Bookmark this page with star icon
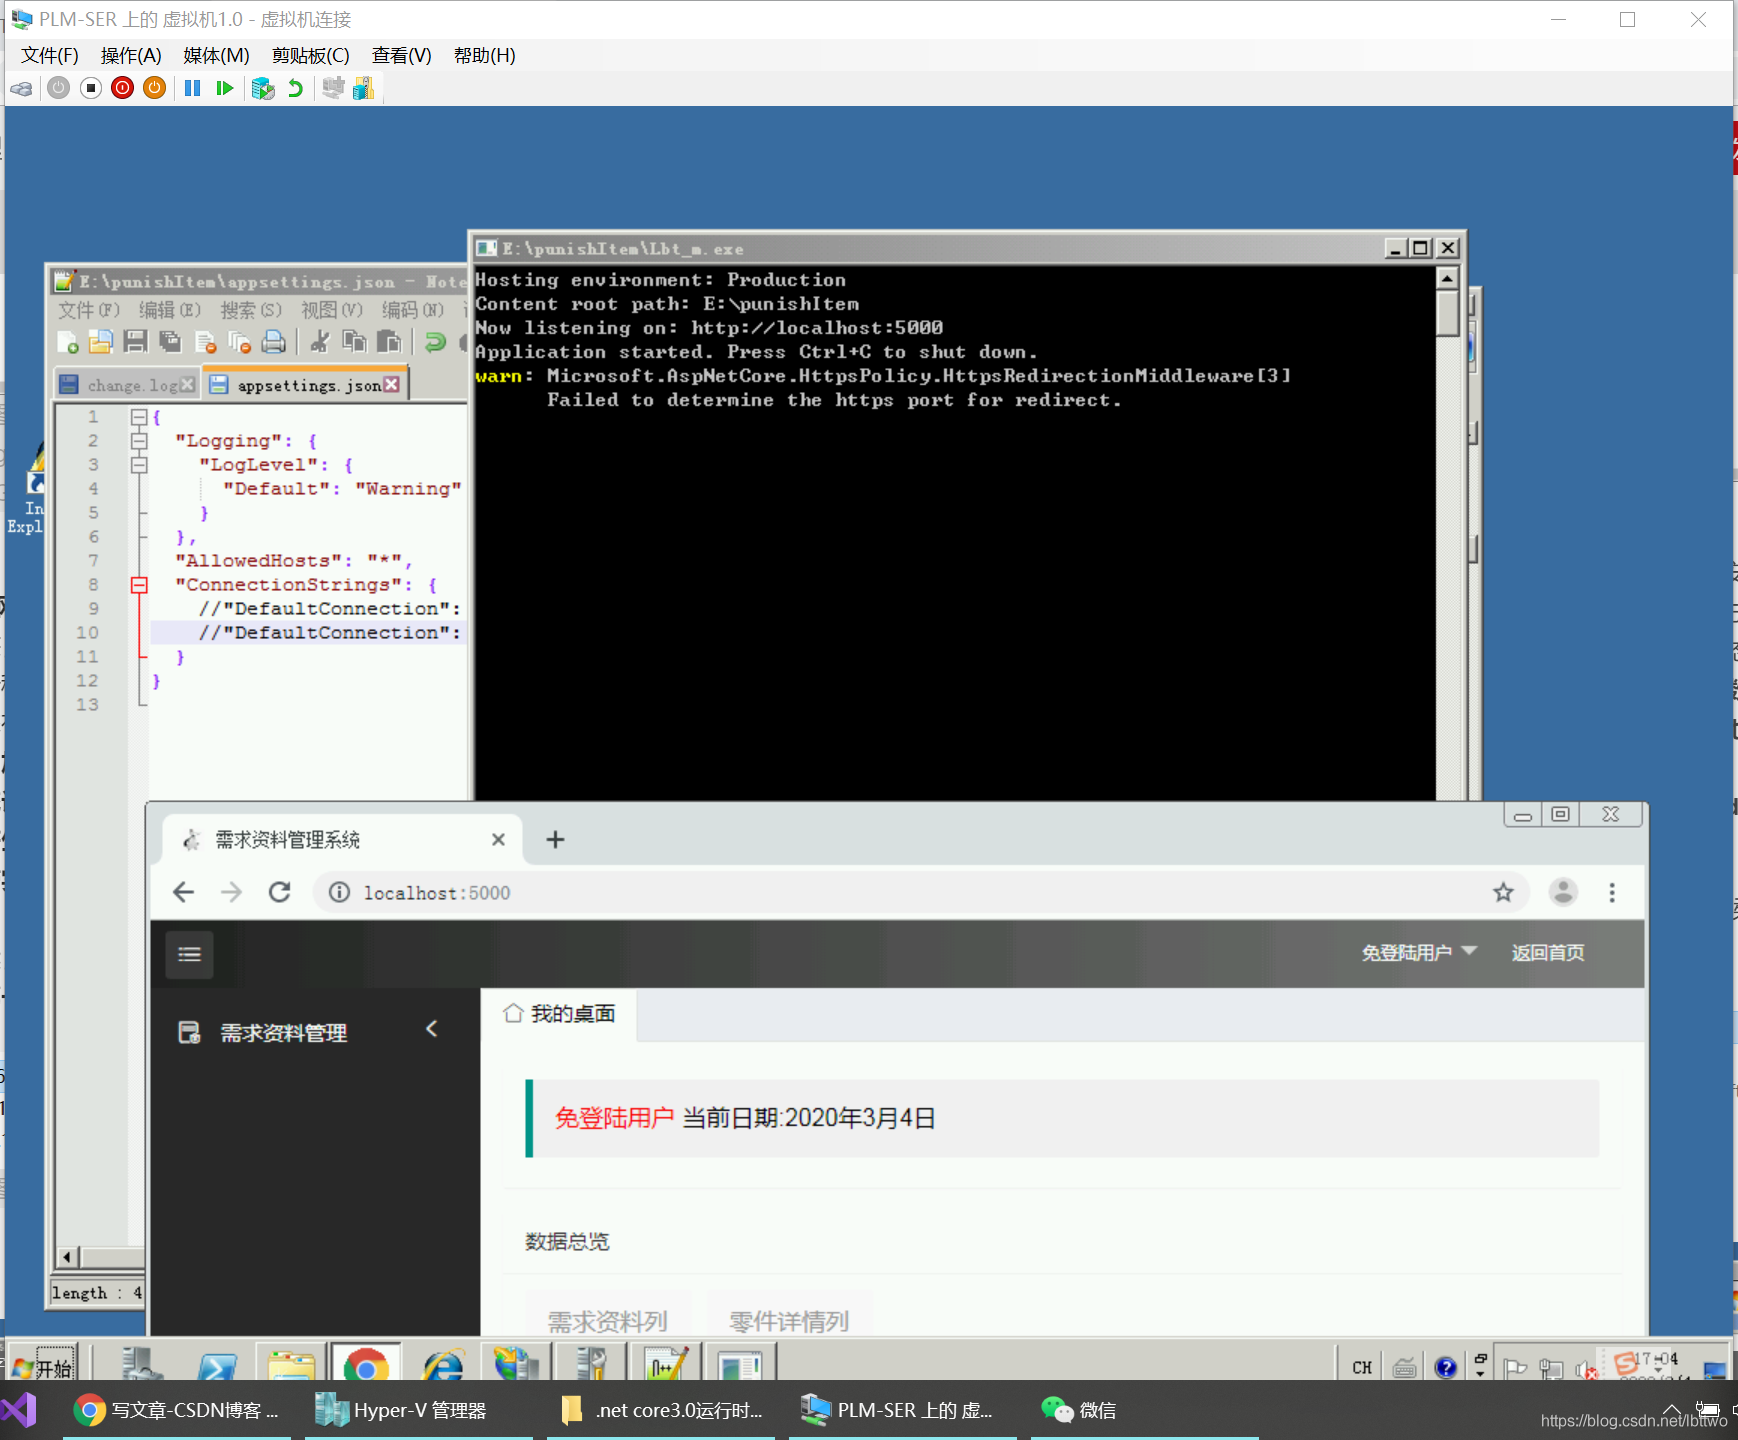 [1503, 892]
